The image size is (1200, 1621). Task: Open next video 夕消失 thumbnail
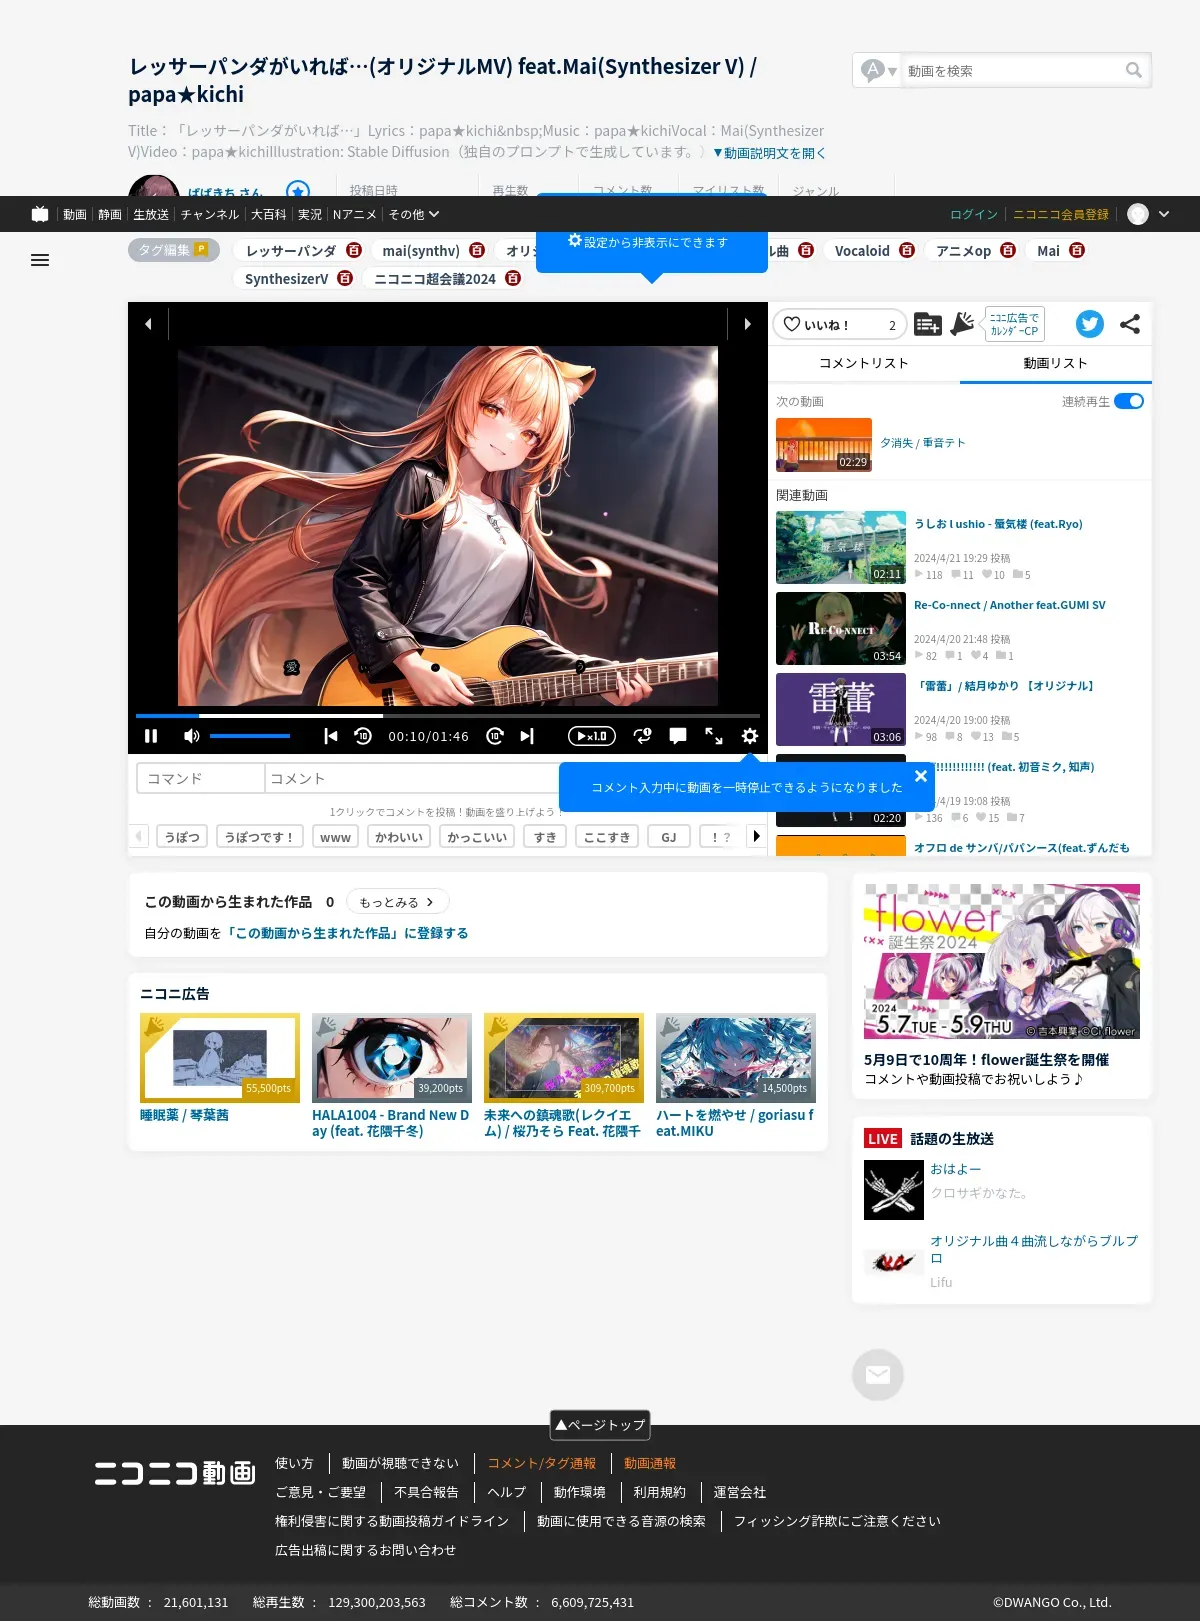tap(824, 445)
